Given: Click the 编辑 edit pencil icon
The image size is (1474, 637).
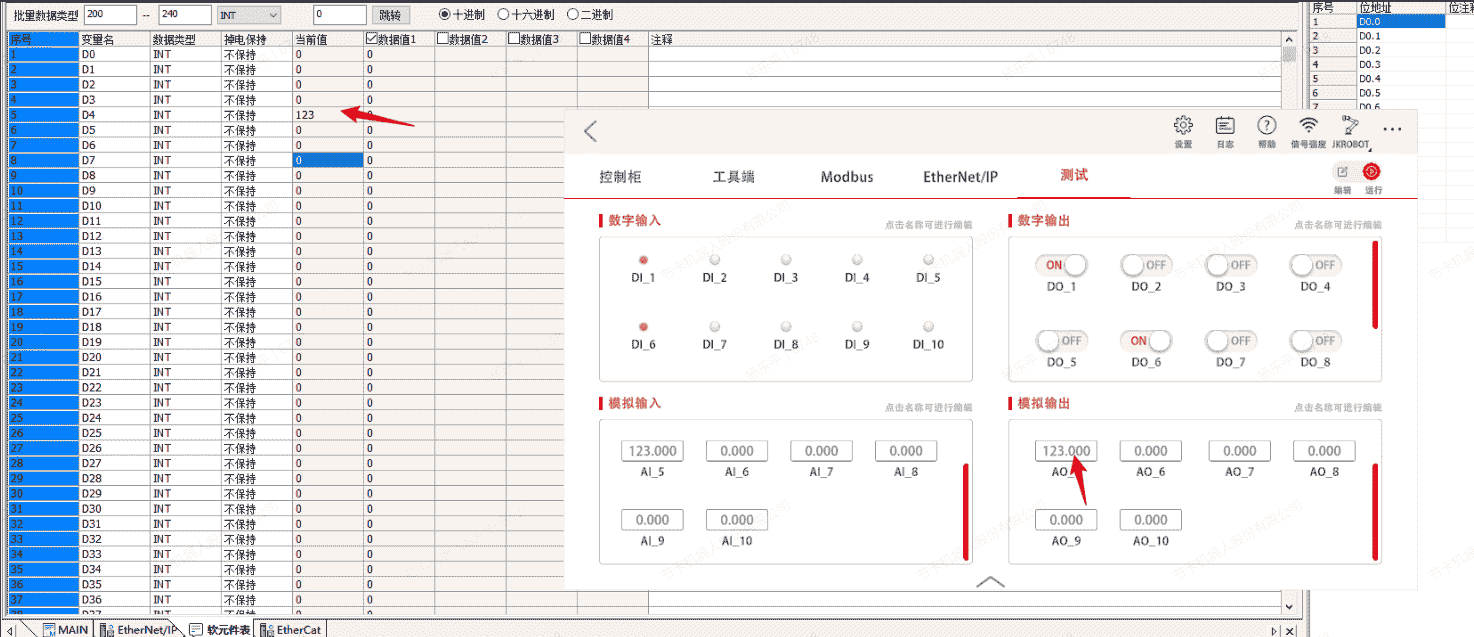Looking at the screenshot, I should coord(1342,172).
